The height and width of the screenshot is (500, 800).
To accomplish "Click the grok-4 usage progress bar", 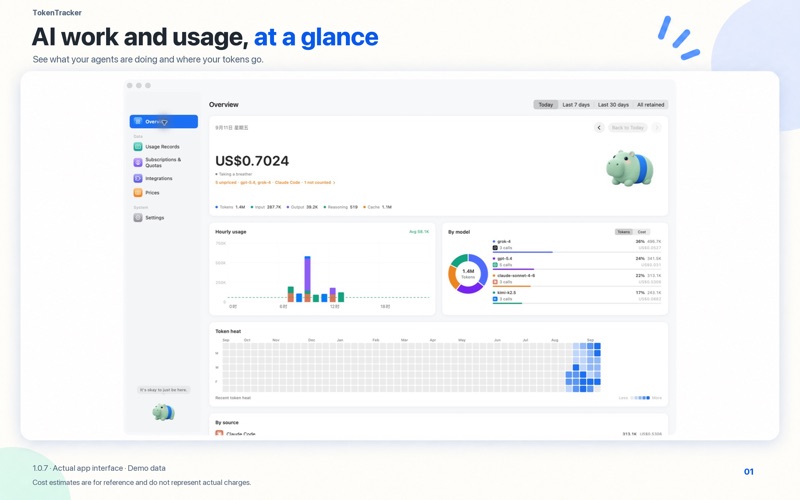I will tap(577, 252).
